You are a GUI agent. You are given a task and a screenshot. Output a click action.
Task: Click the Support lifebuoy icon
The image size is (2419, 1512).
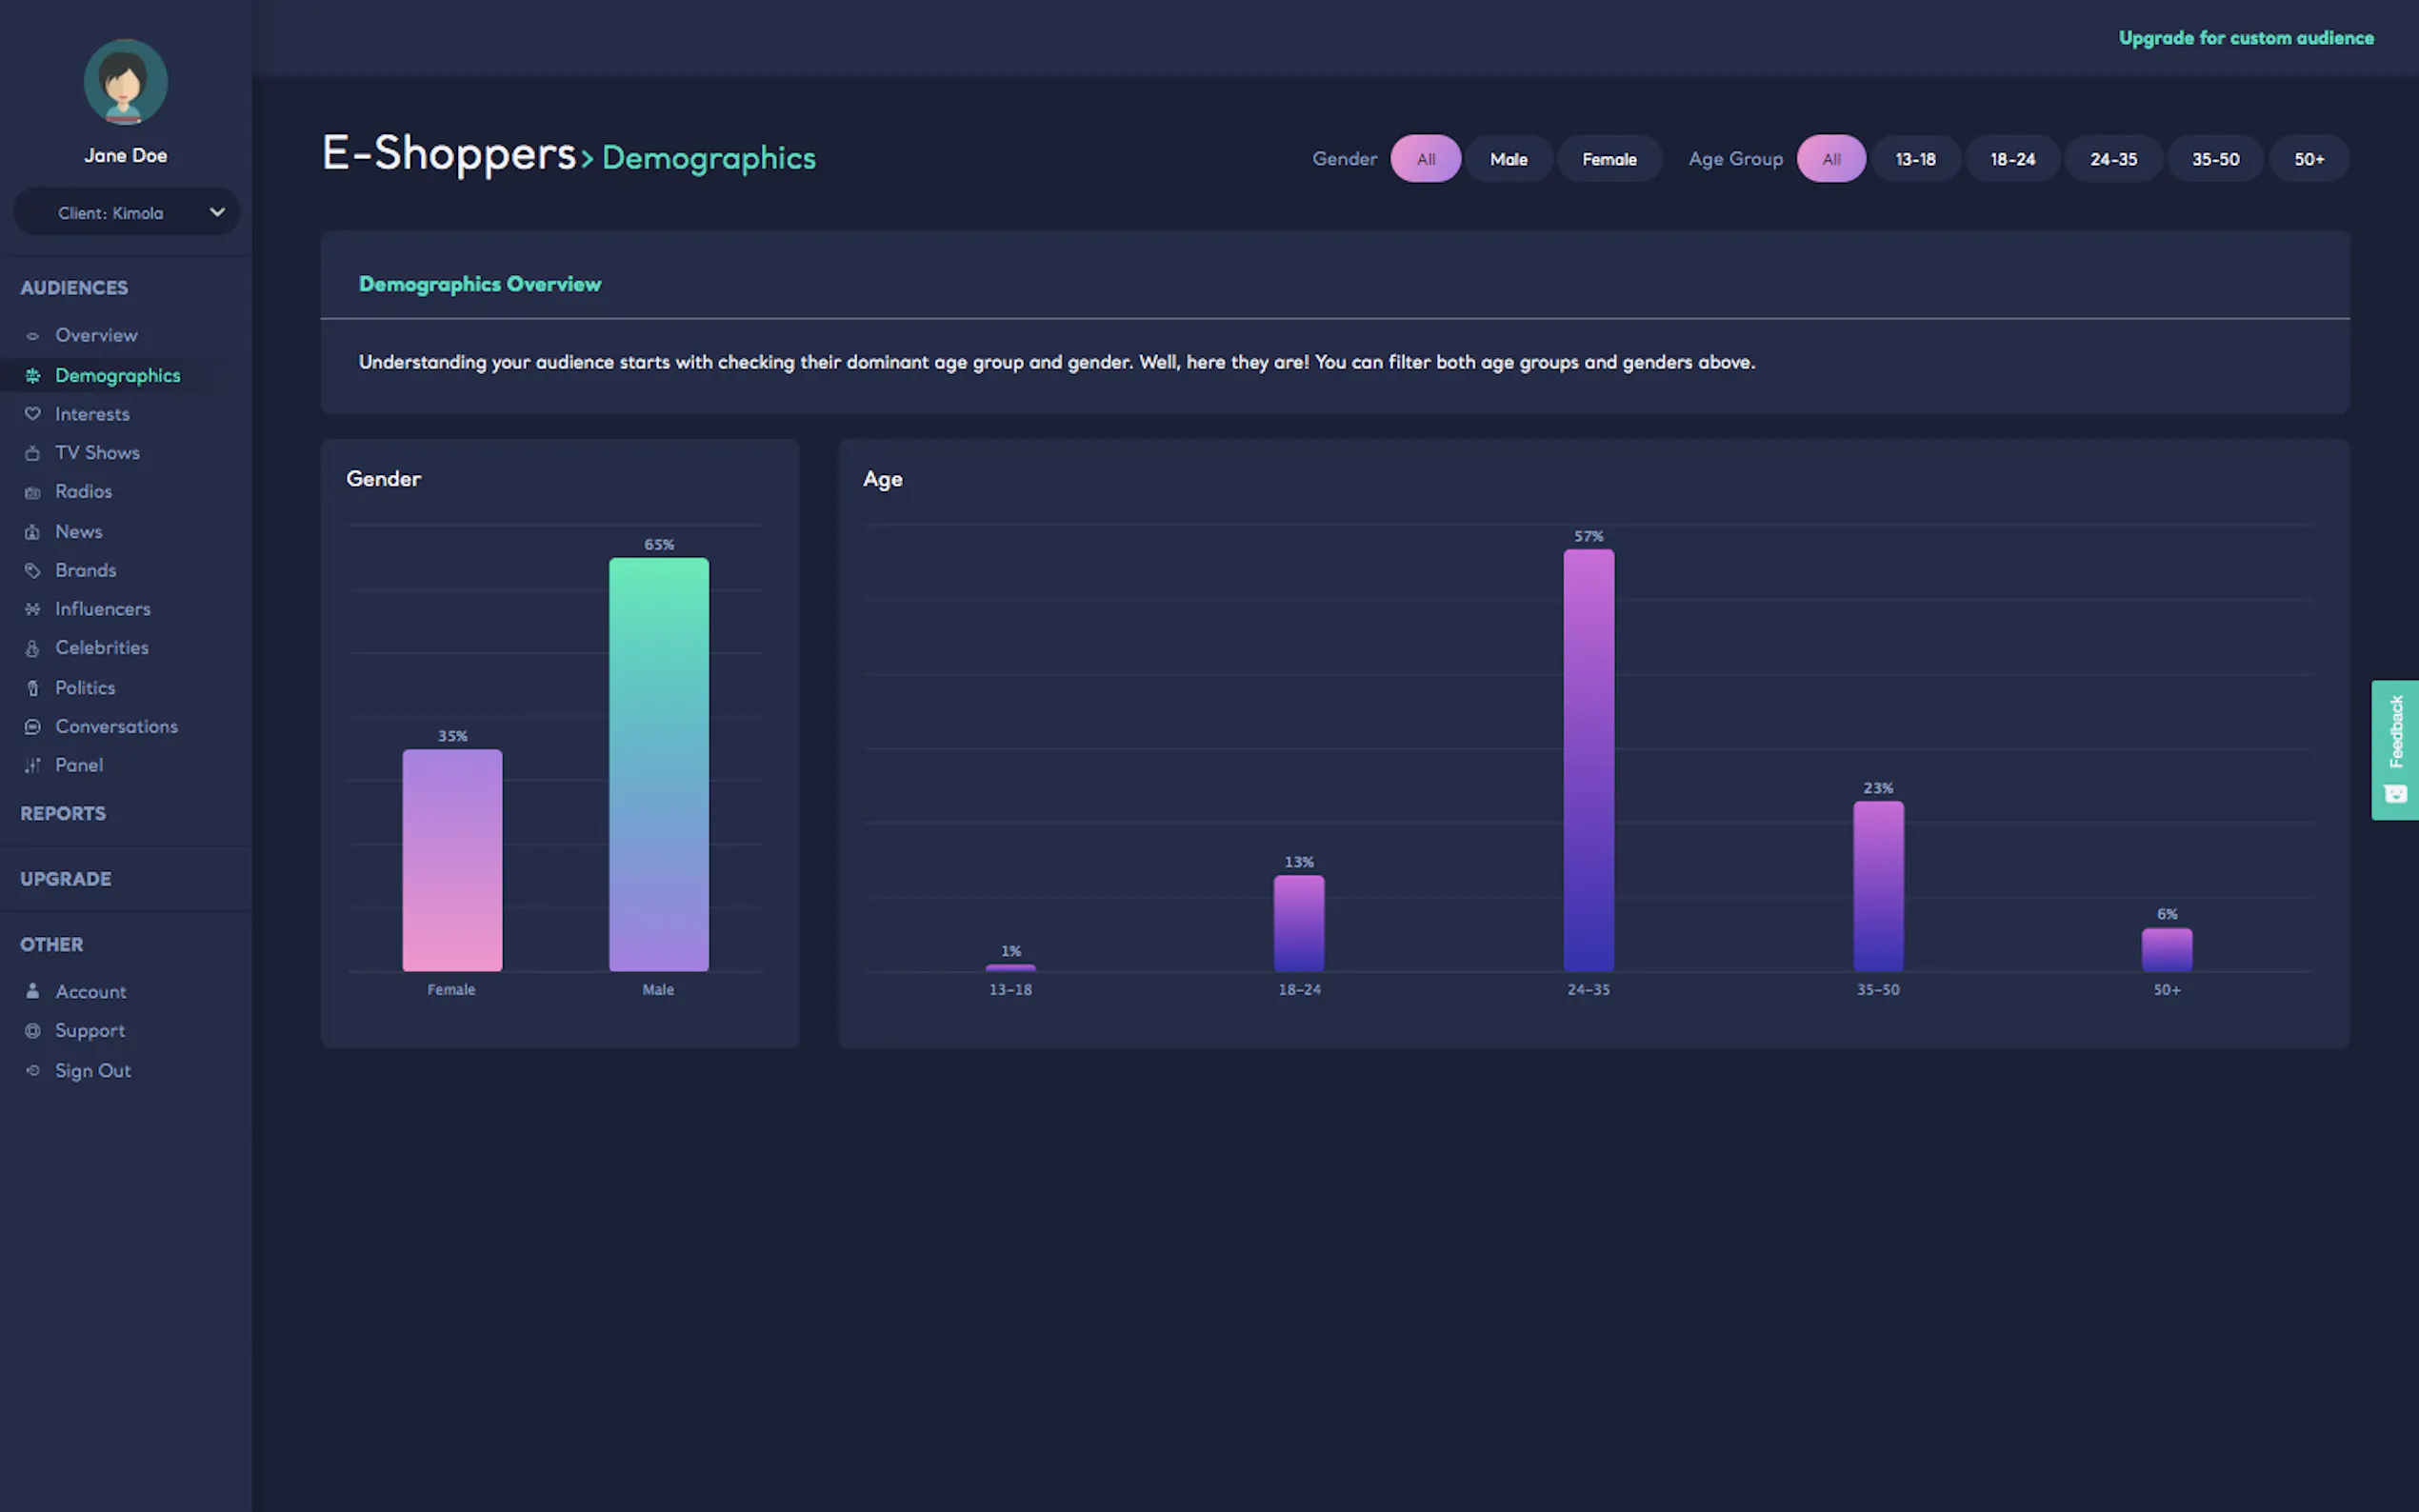pyautogui.click(x=32, y=1031)
